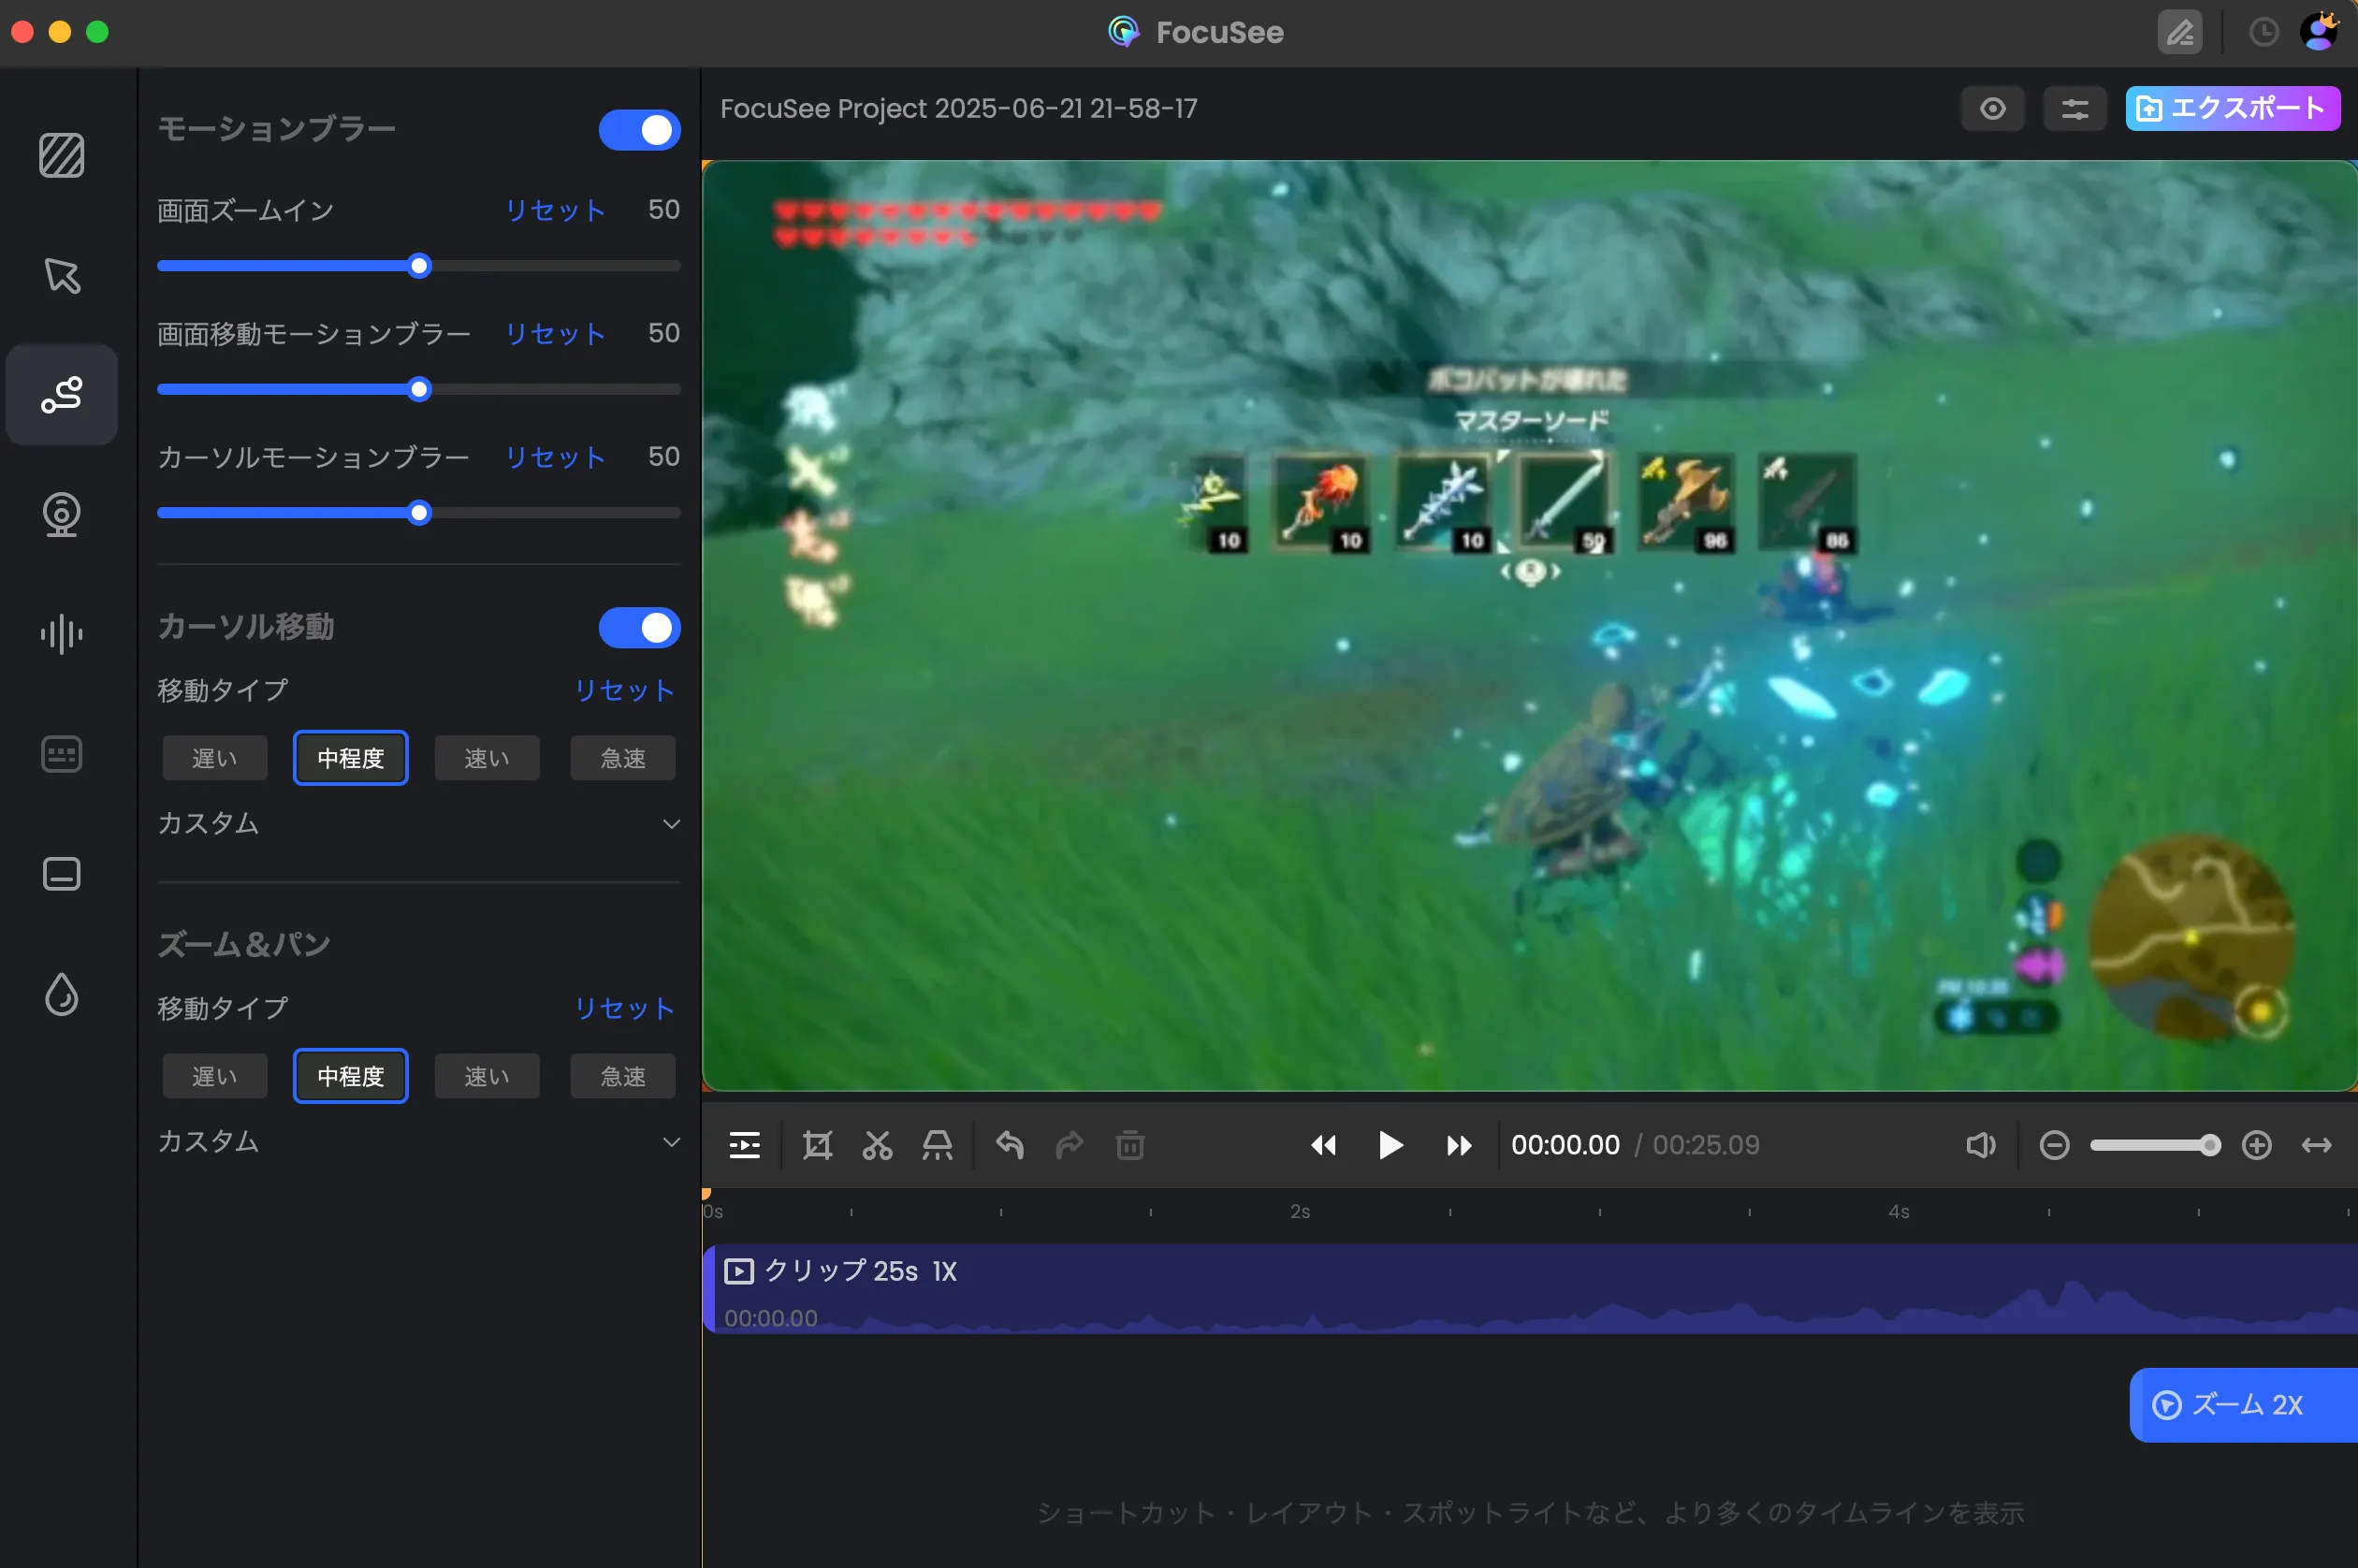Select 速い for カーソル移動 type
2358x1568 pixels.
tap(487, 758)
